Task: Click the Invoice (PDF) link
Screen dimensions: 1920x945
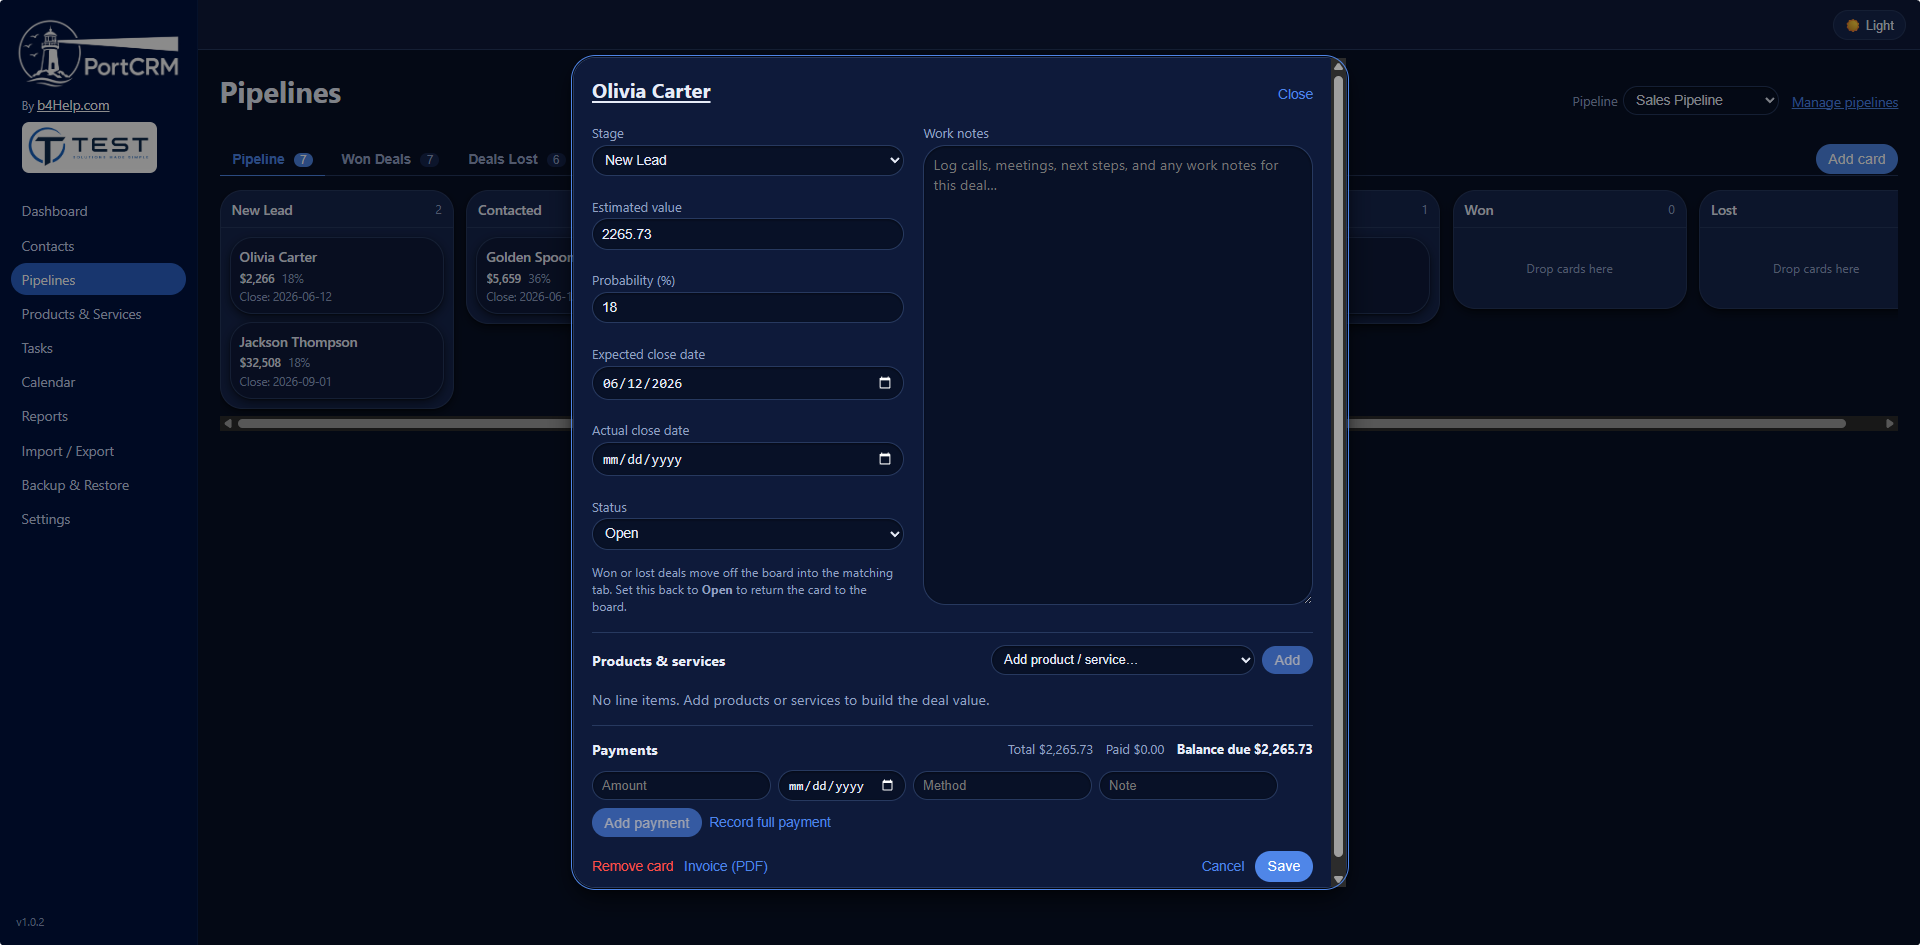Action: (726, 867)
